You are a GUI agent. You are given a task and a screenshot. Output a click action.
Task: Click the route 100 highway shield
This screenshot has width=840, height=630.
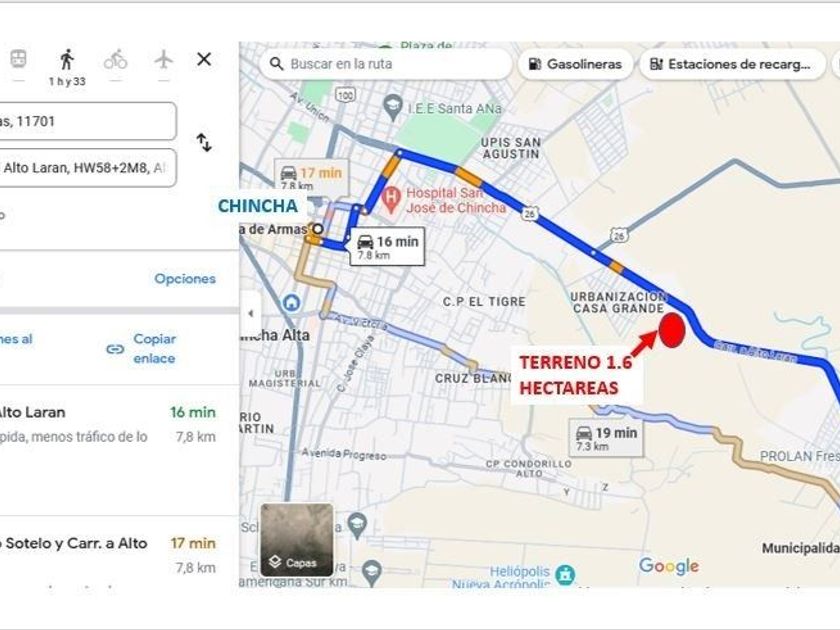pos(345,95)
